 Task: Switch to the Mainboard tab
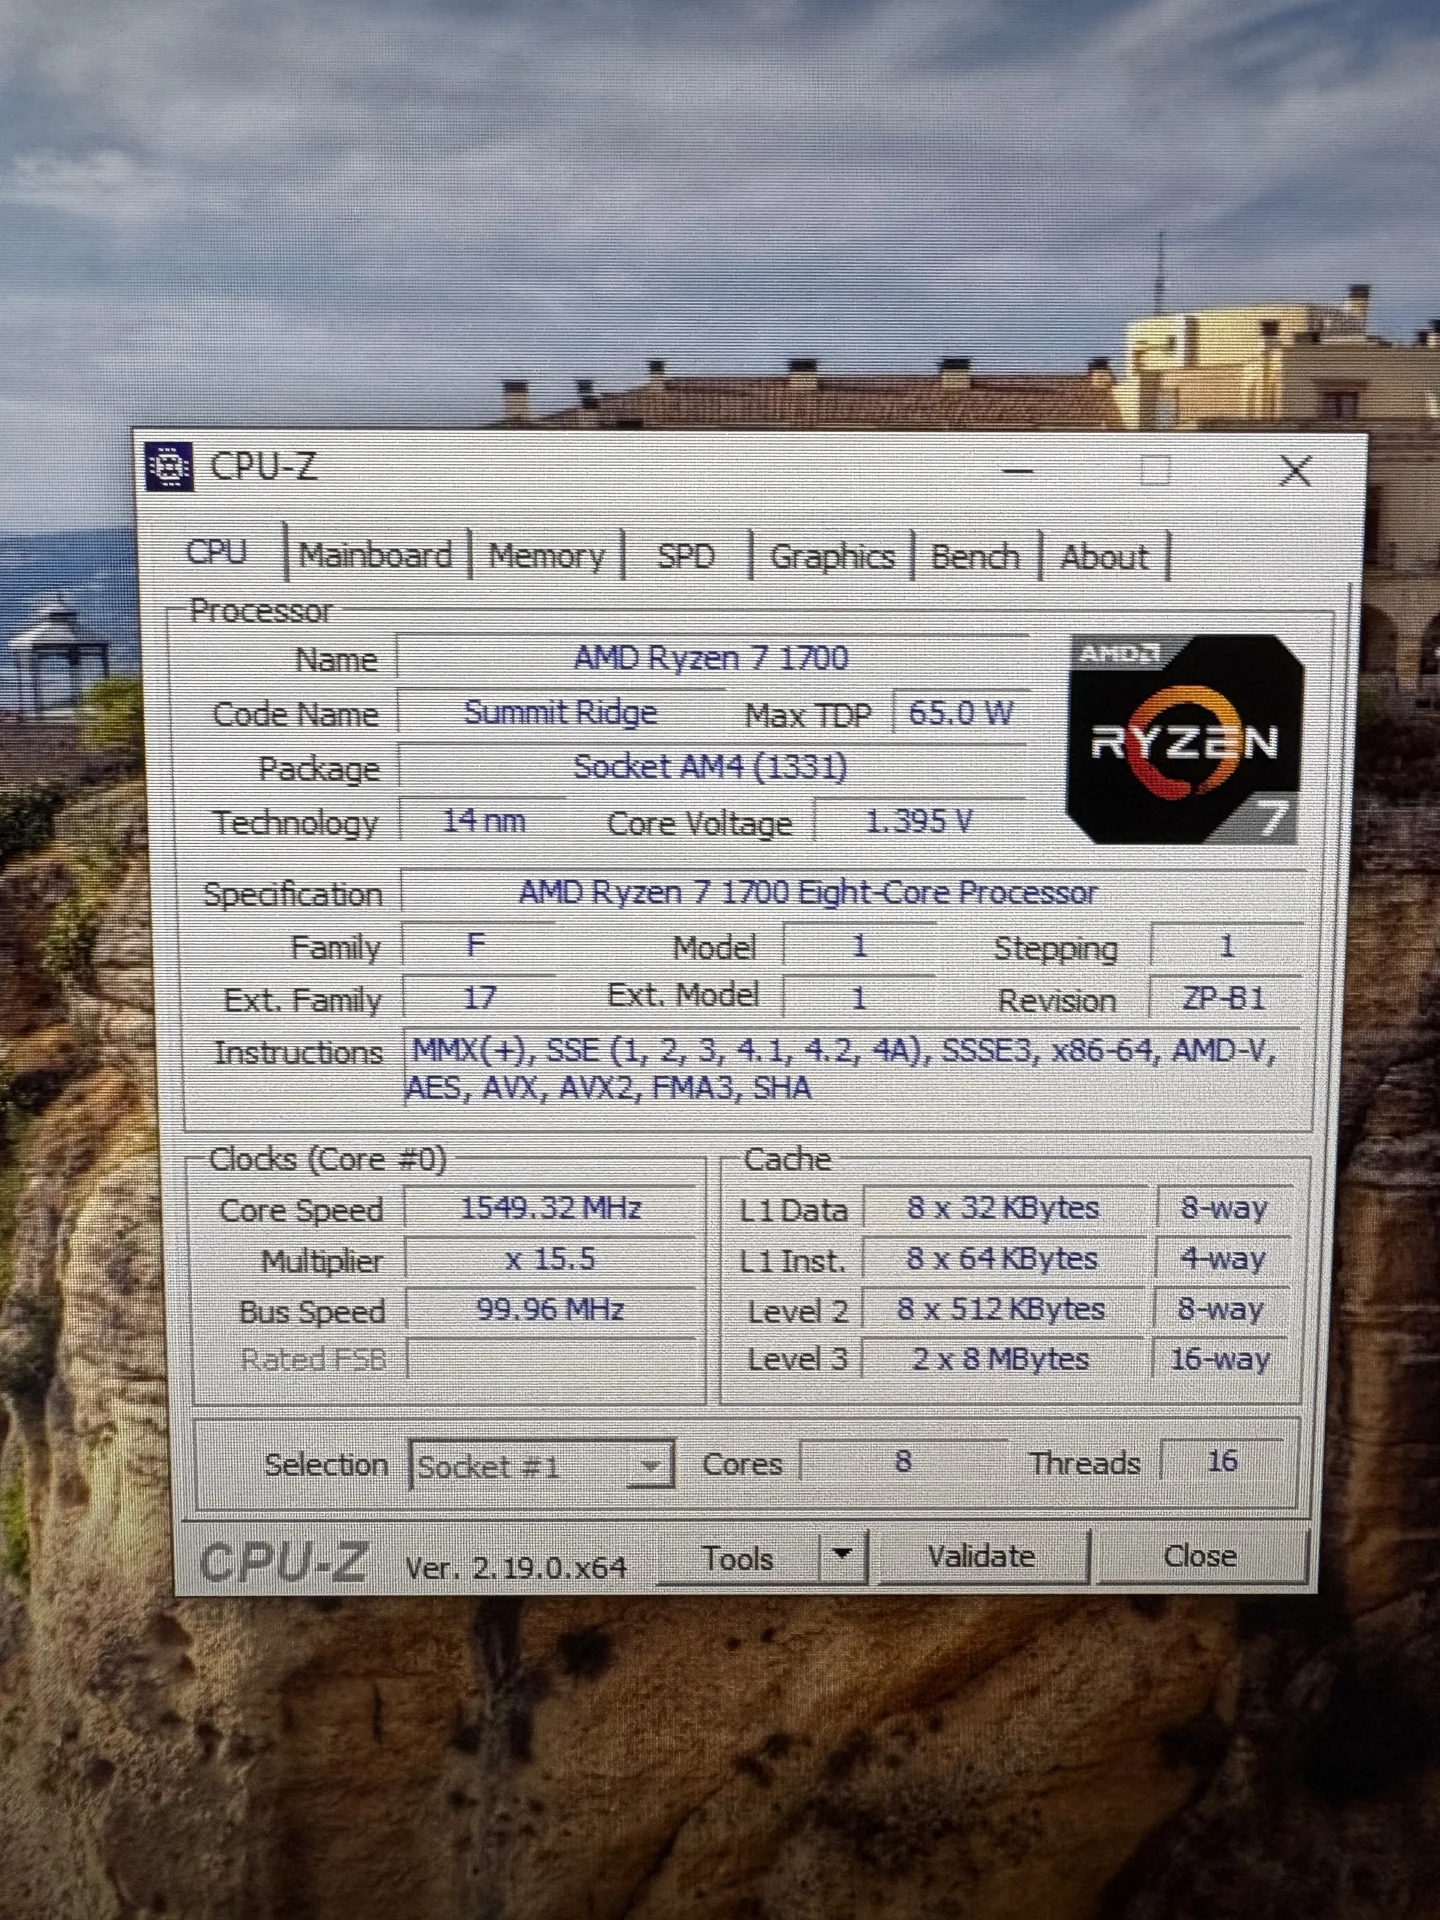tap(376, 555)
